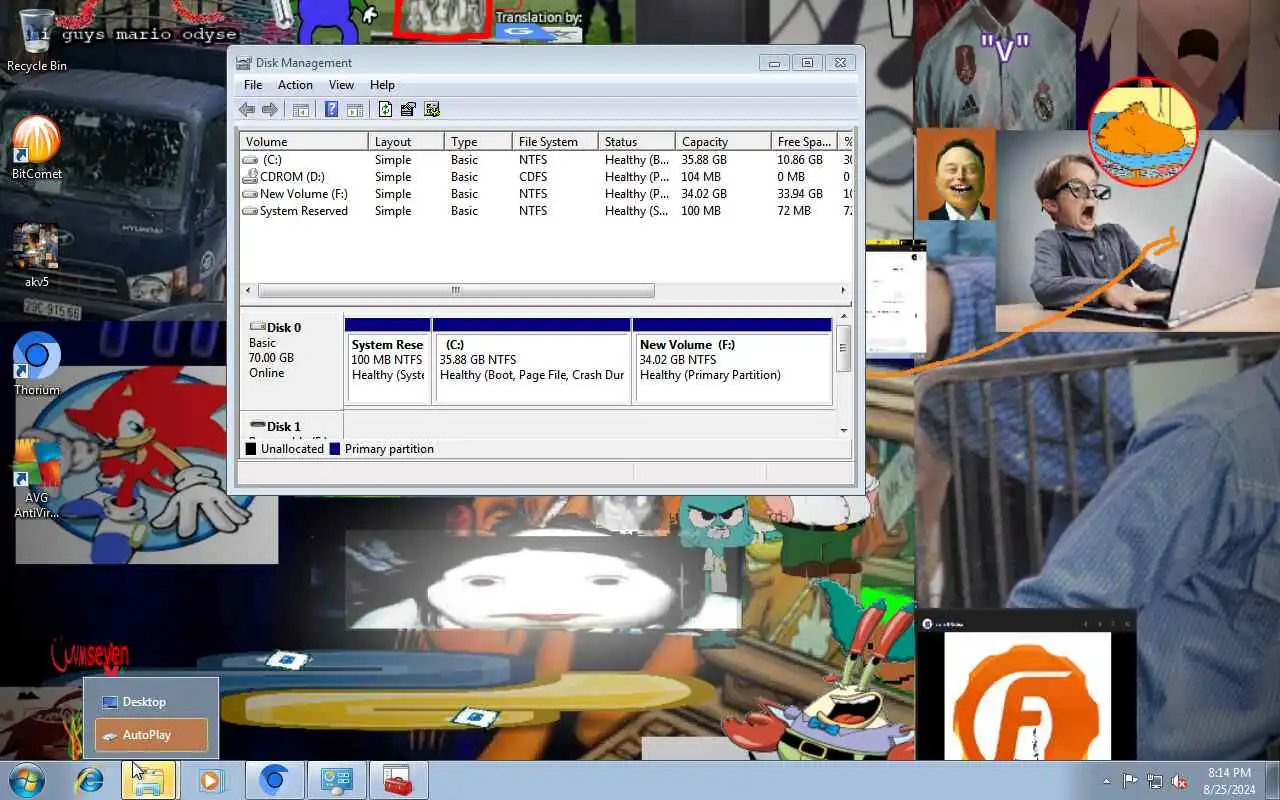Click the volume list horizontal scrollbar thumb

(456, 290)
